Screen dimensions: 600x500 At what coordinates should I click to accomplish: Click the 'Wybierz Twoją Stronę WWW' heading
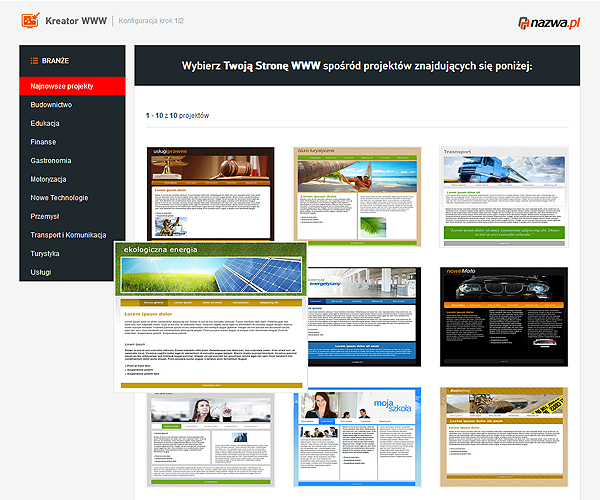(x=357, y=66)
